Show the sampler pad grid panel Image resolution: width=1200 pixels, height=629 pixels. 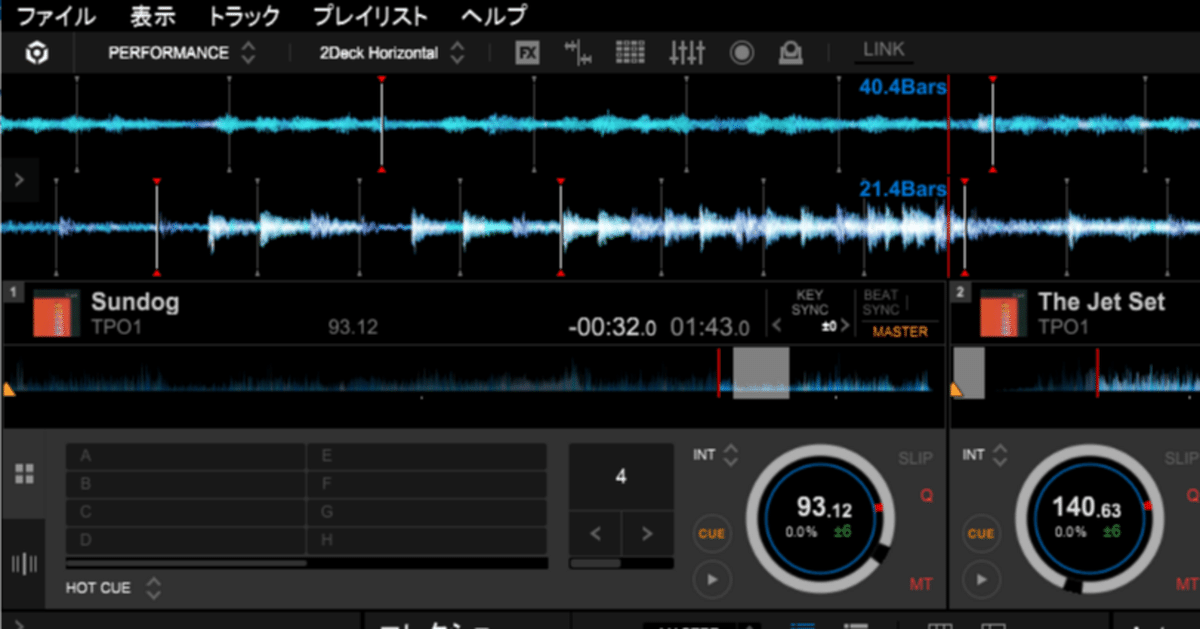coord(630,53)
